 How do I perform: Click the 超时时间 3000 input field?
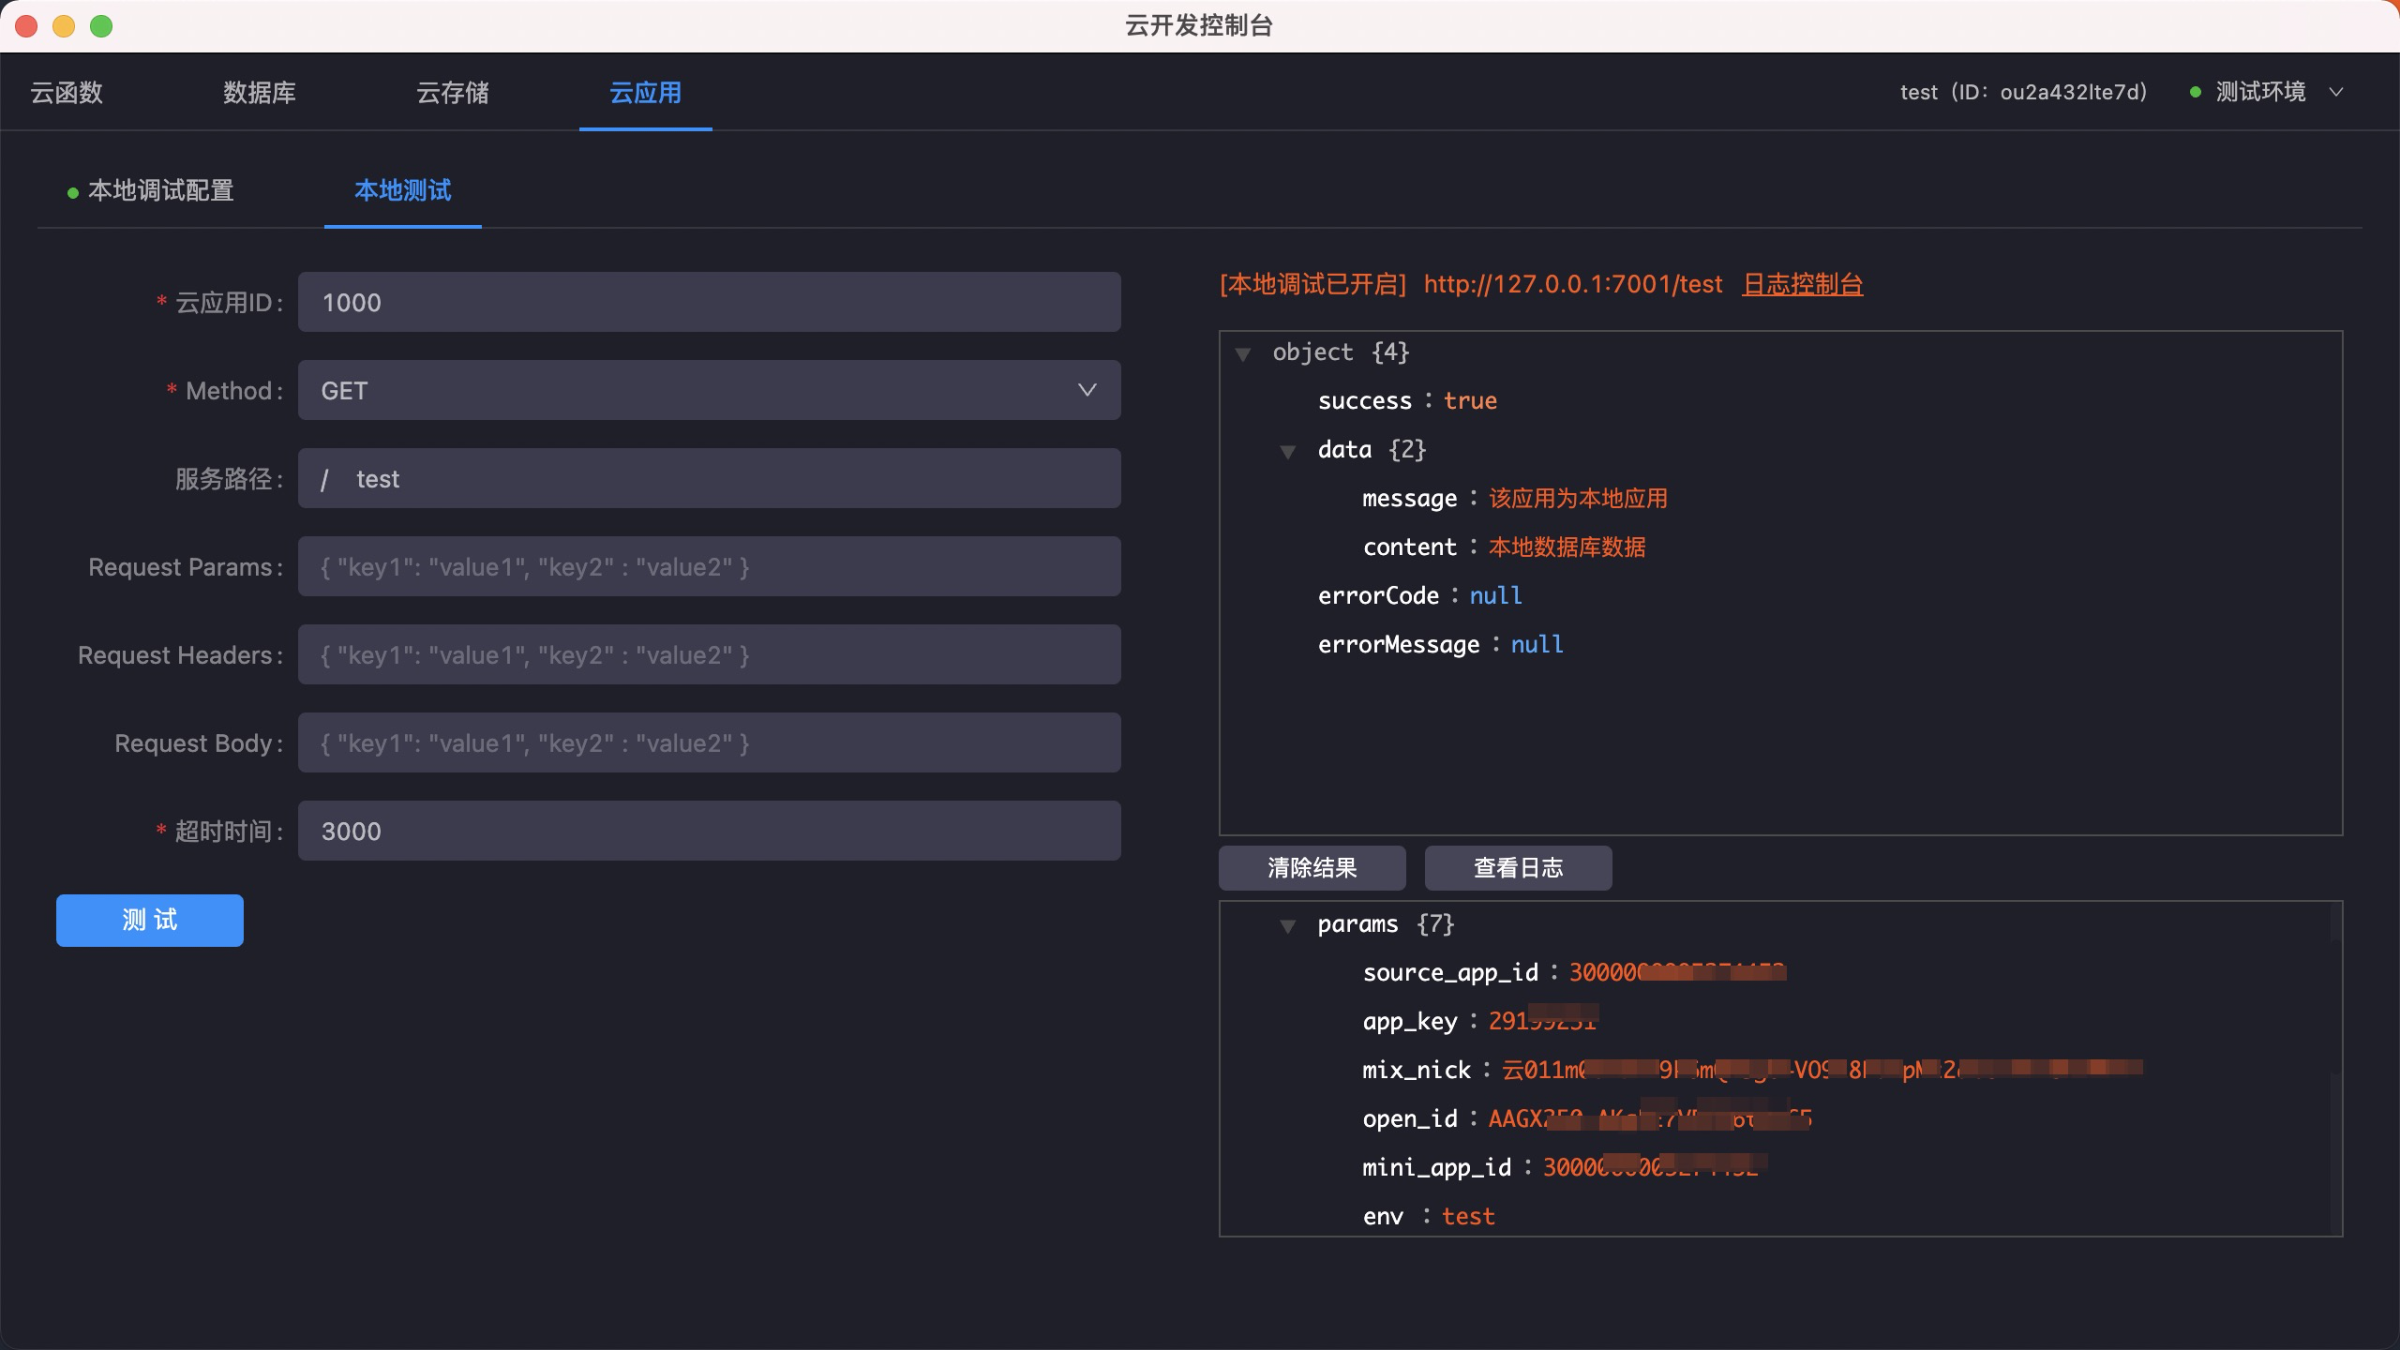(709, 830)
